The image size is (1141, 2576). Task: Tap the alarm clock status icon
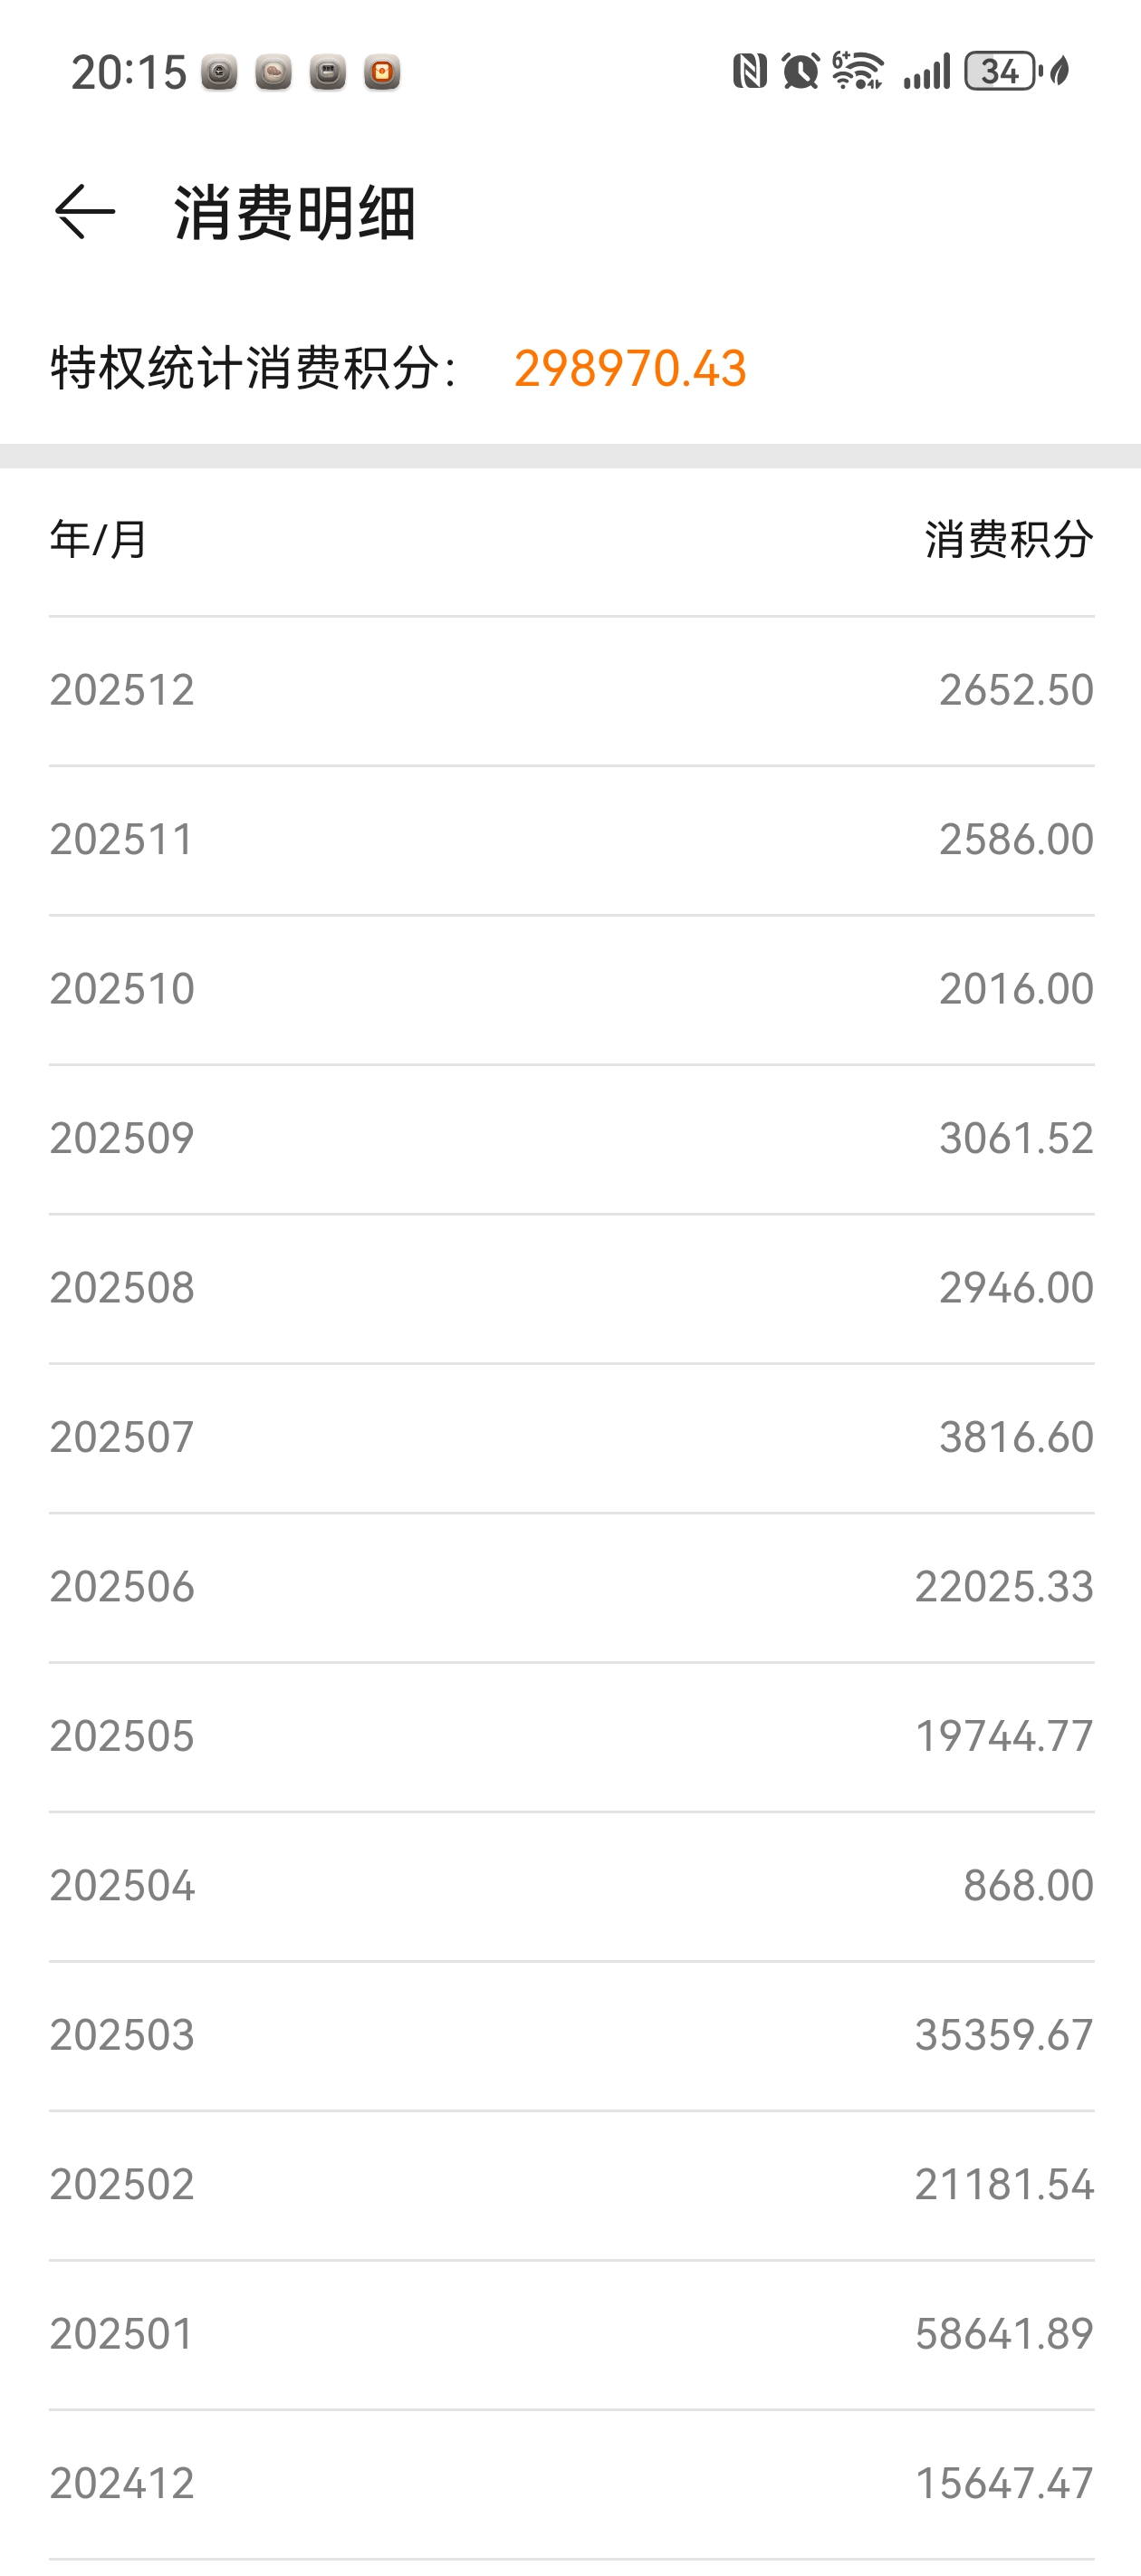800,72
